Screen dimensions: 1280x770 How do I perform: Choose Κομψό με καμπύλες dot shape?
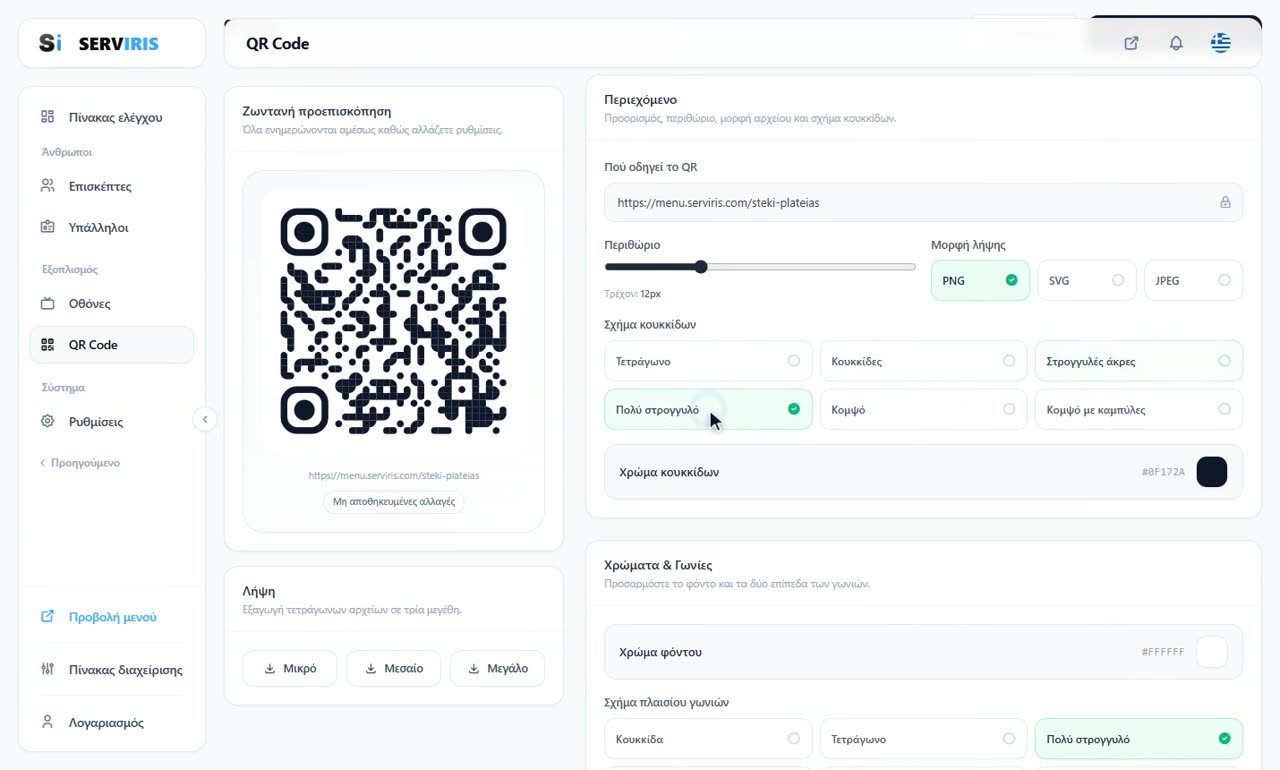(x=1139, y=409)
